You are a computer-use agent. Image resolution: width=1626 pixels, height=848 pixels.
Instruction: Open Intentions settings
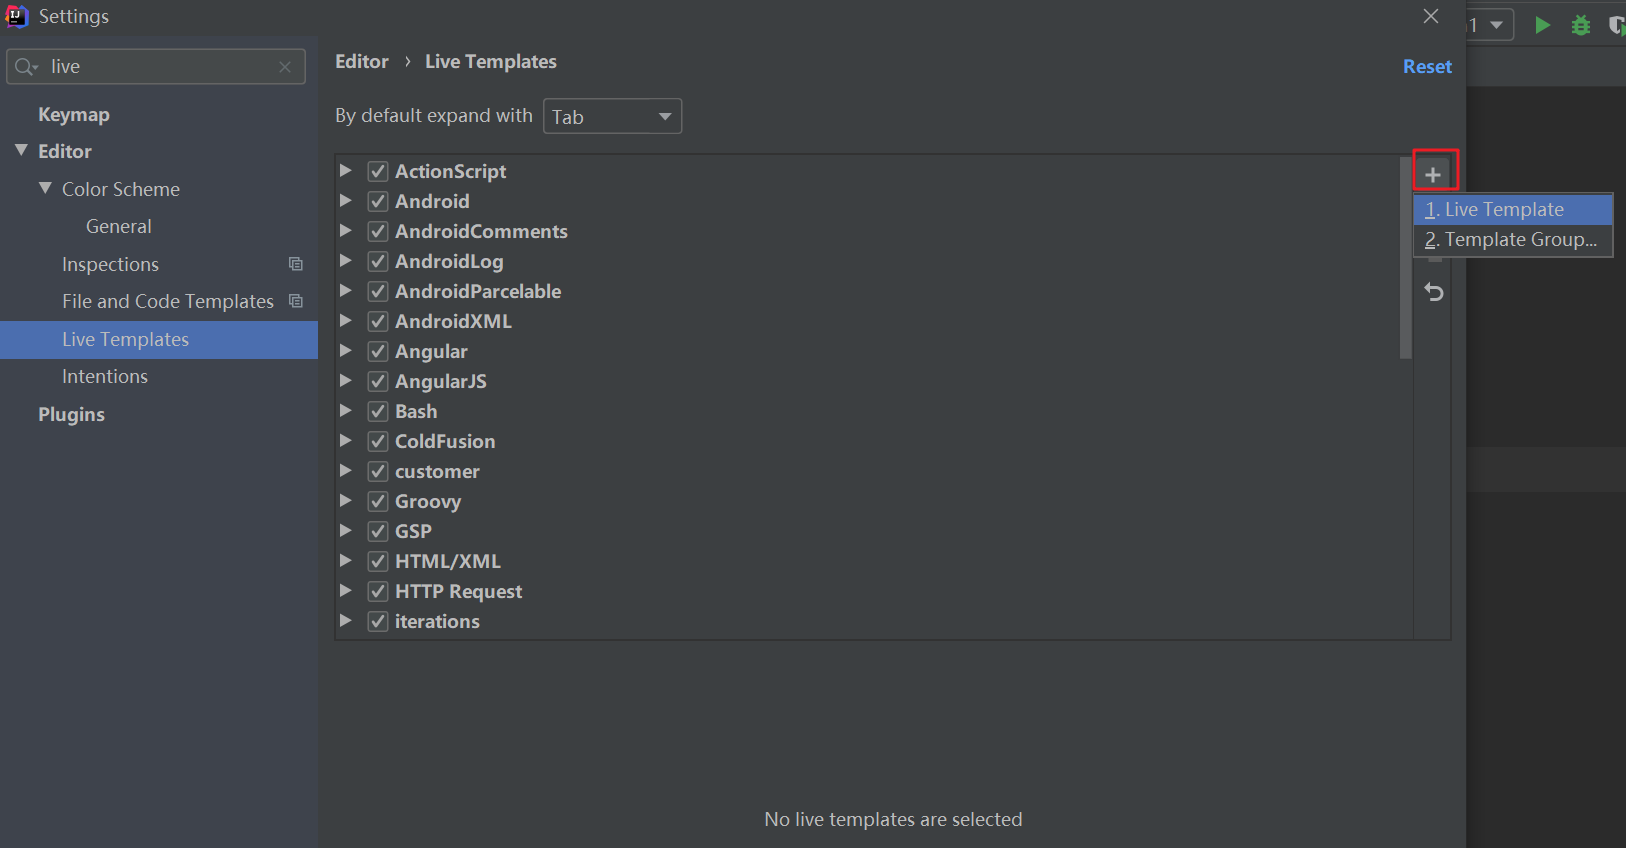(105, 377)
